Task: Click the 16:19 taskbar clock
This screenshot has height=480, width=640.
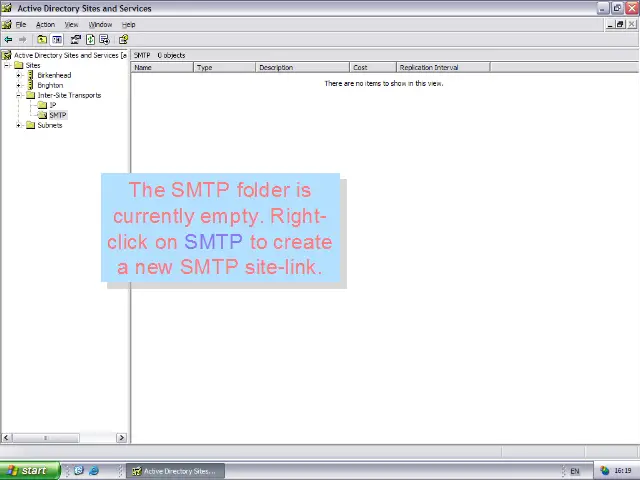Action: click(623, 471)
